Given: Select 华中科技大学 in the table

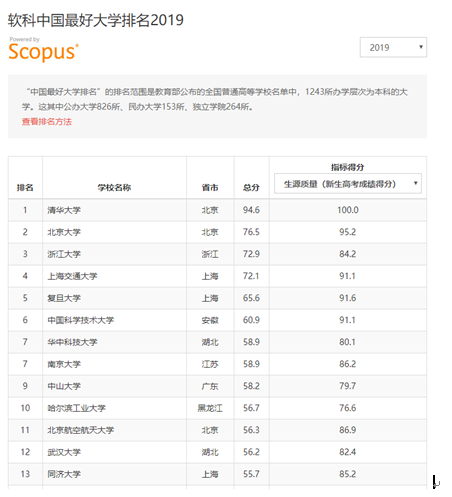Looking at the screenshot, I should 72,342.
